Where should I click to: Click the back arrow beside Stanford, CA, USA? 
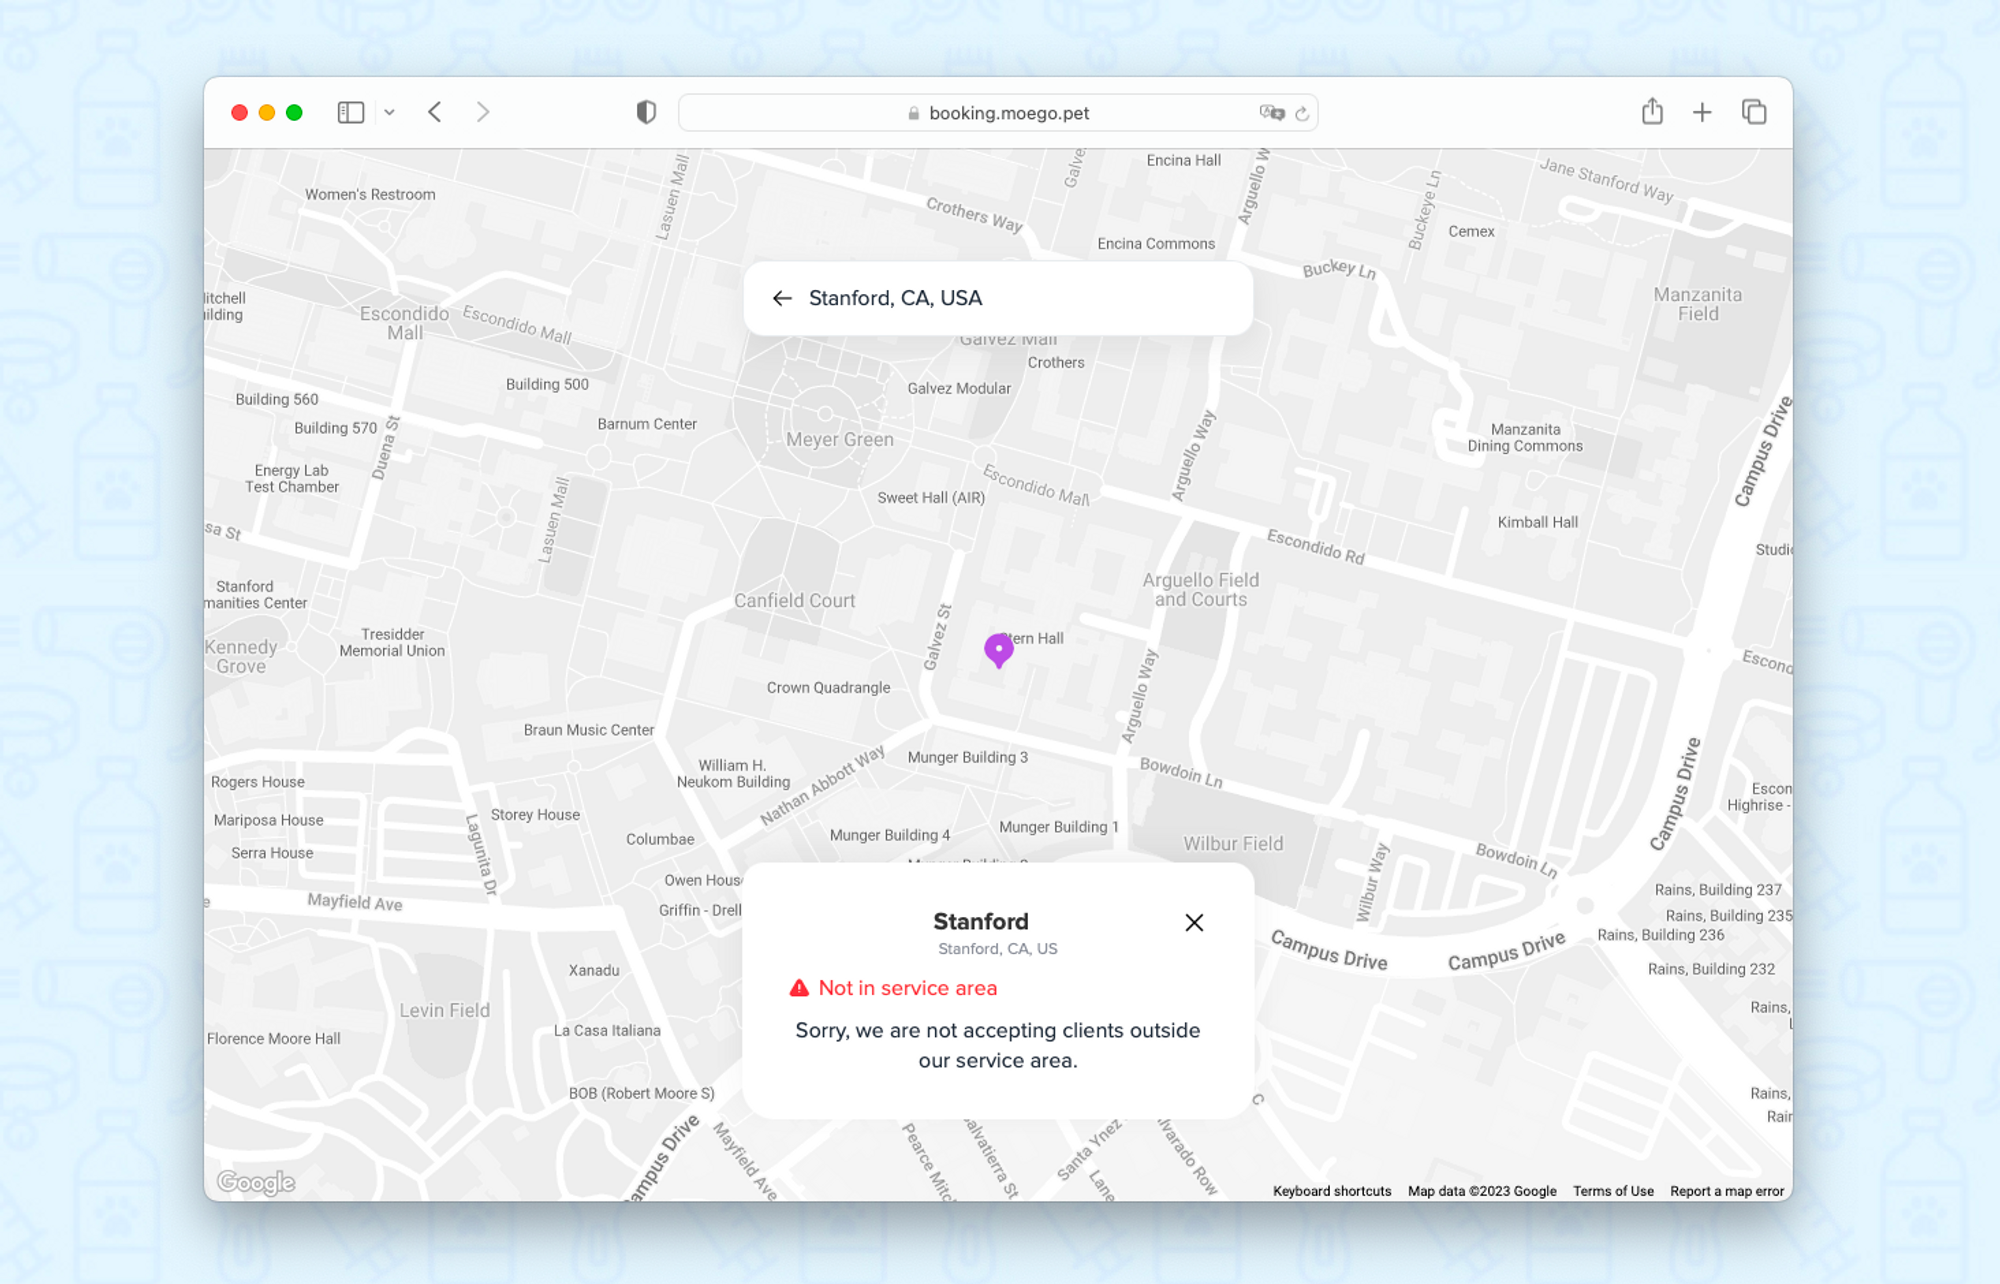782,298
